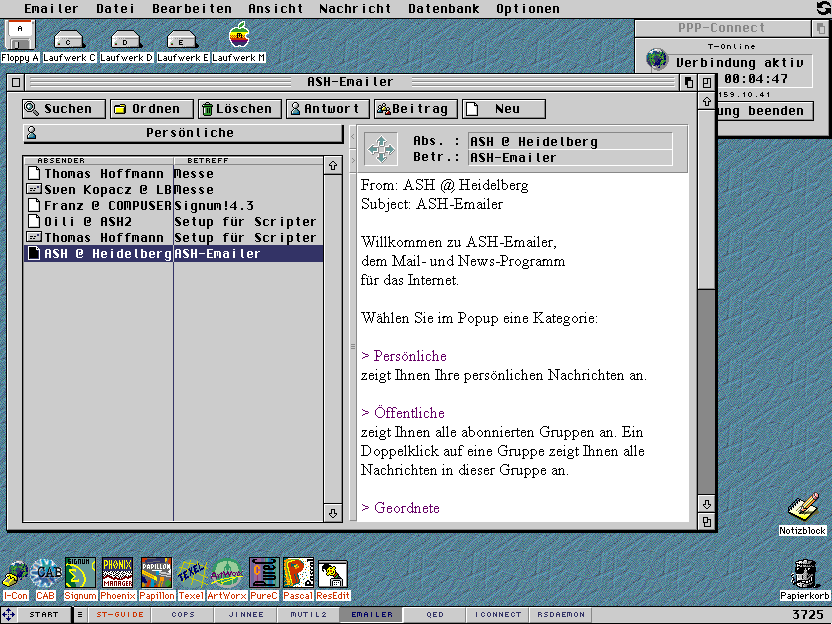Viewport: 832px width, 624px height.
Task: Click the read-mail icon of Sven Kopacz message
Action: [34, 189]
